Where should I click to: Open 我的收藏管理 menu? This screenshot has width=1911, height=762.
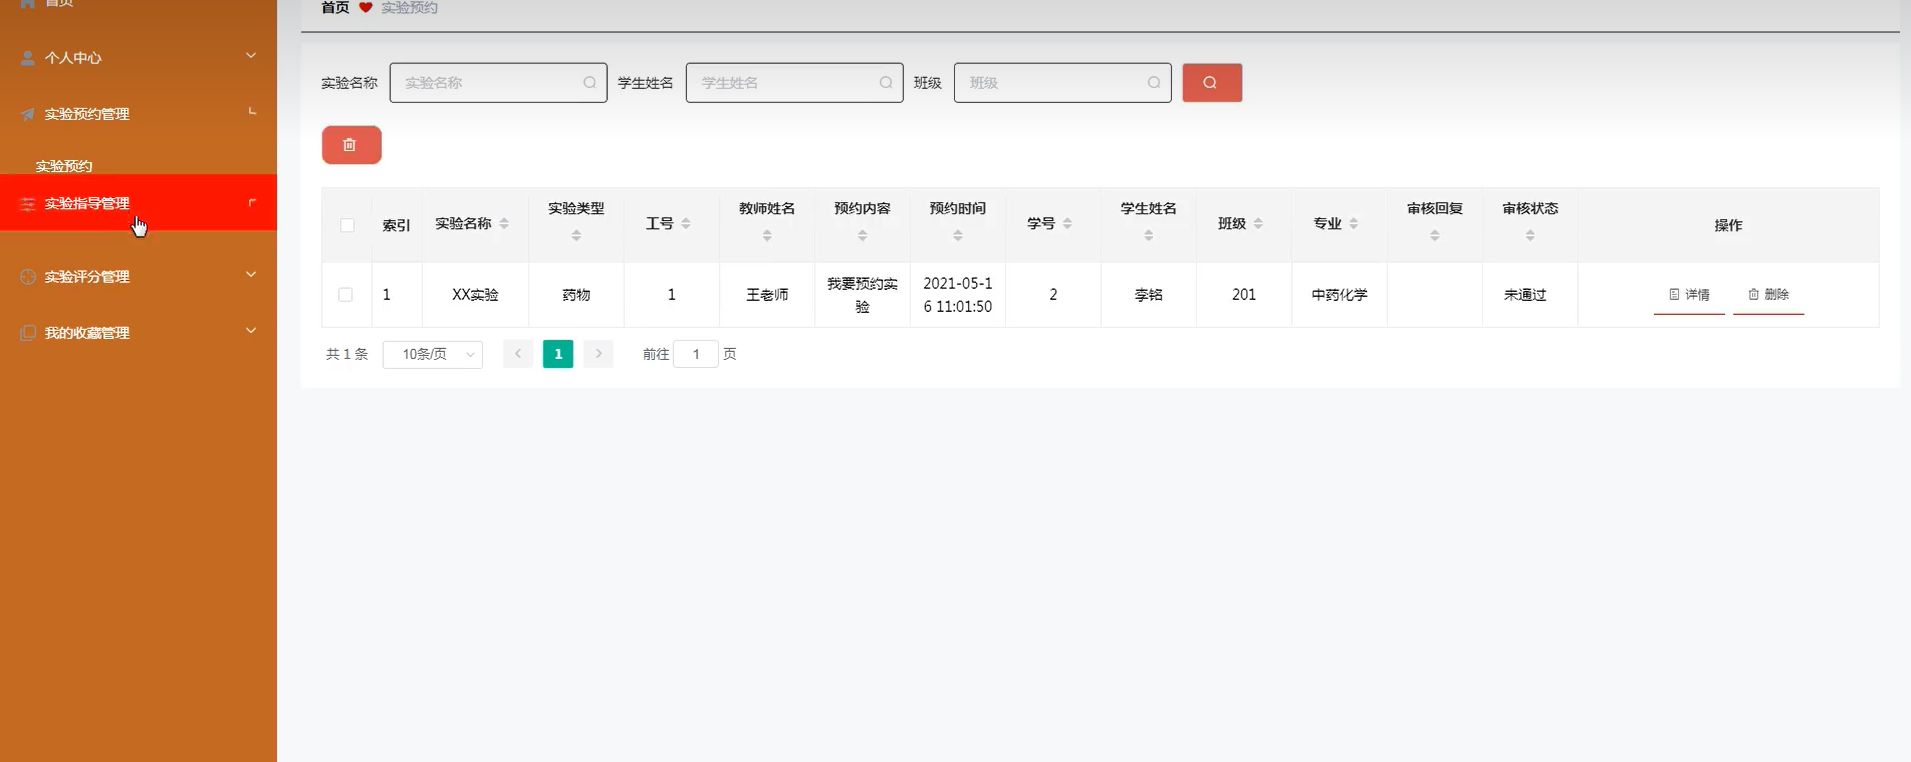139,333
